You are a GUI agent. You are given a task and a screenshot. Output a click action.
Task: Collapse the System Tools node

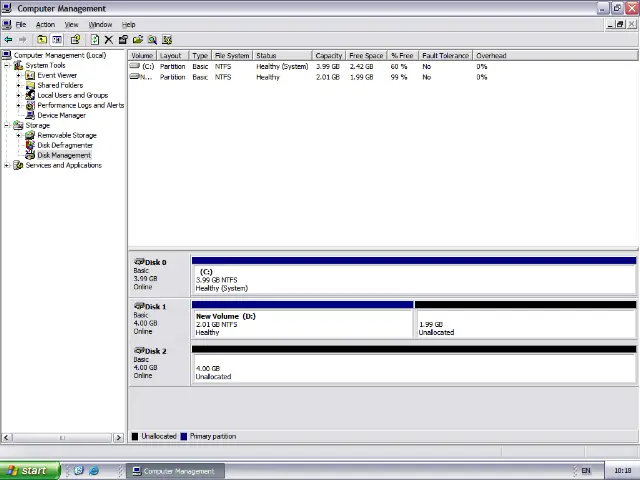tap(7, 65)
